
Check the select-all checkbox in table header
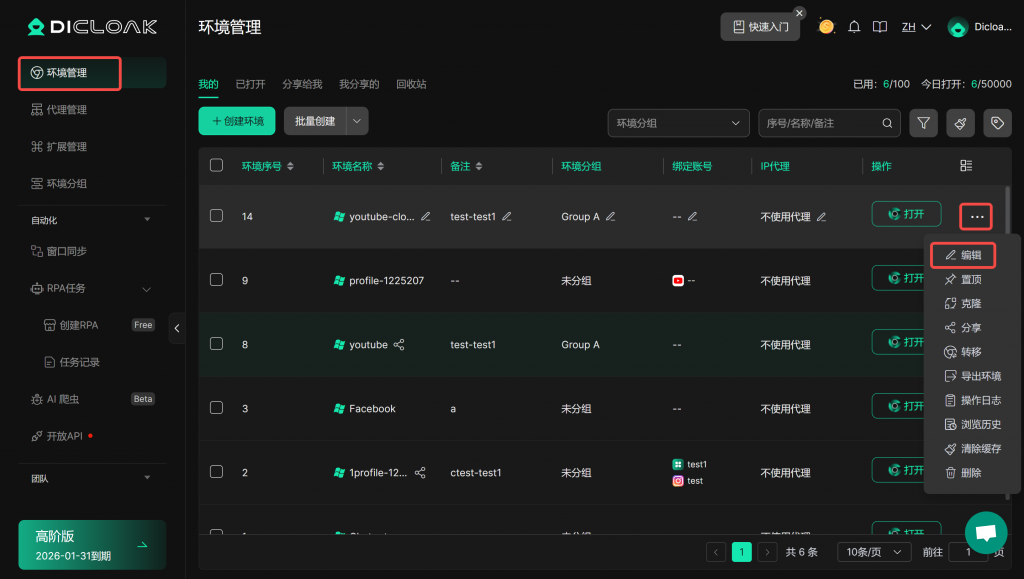(216, 166)
